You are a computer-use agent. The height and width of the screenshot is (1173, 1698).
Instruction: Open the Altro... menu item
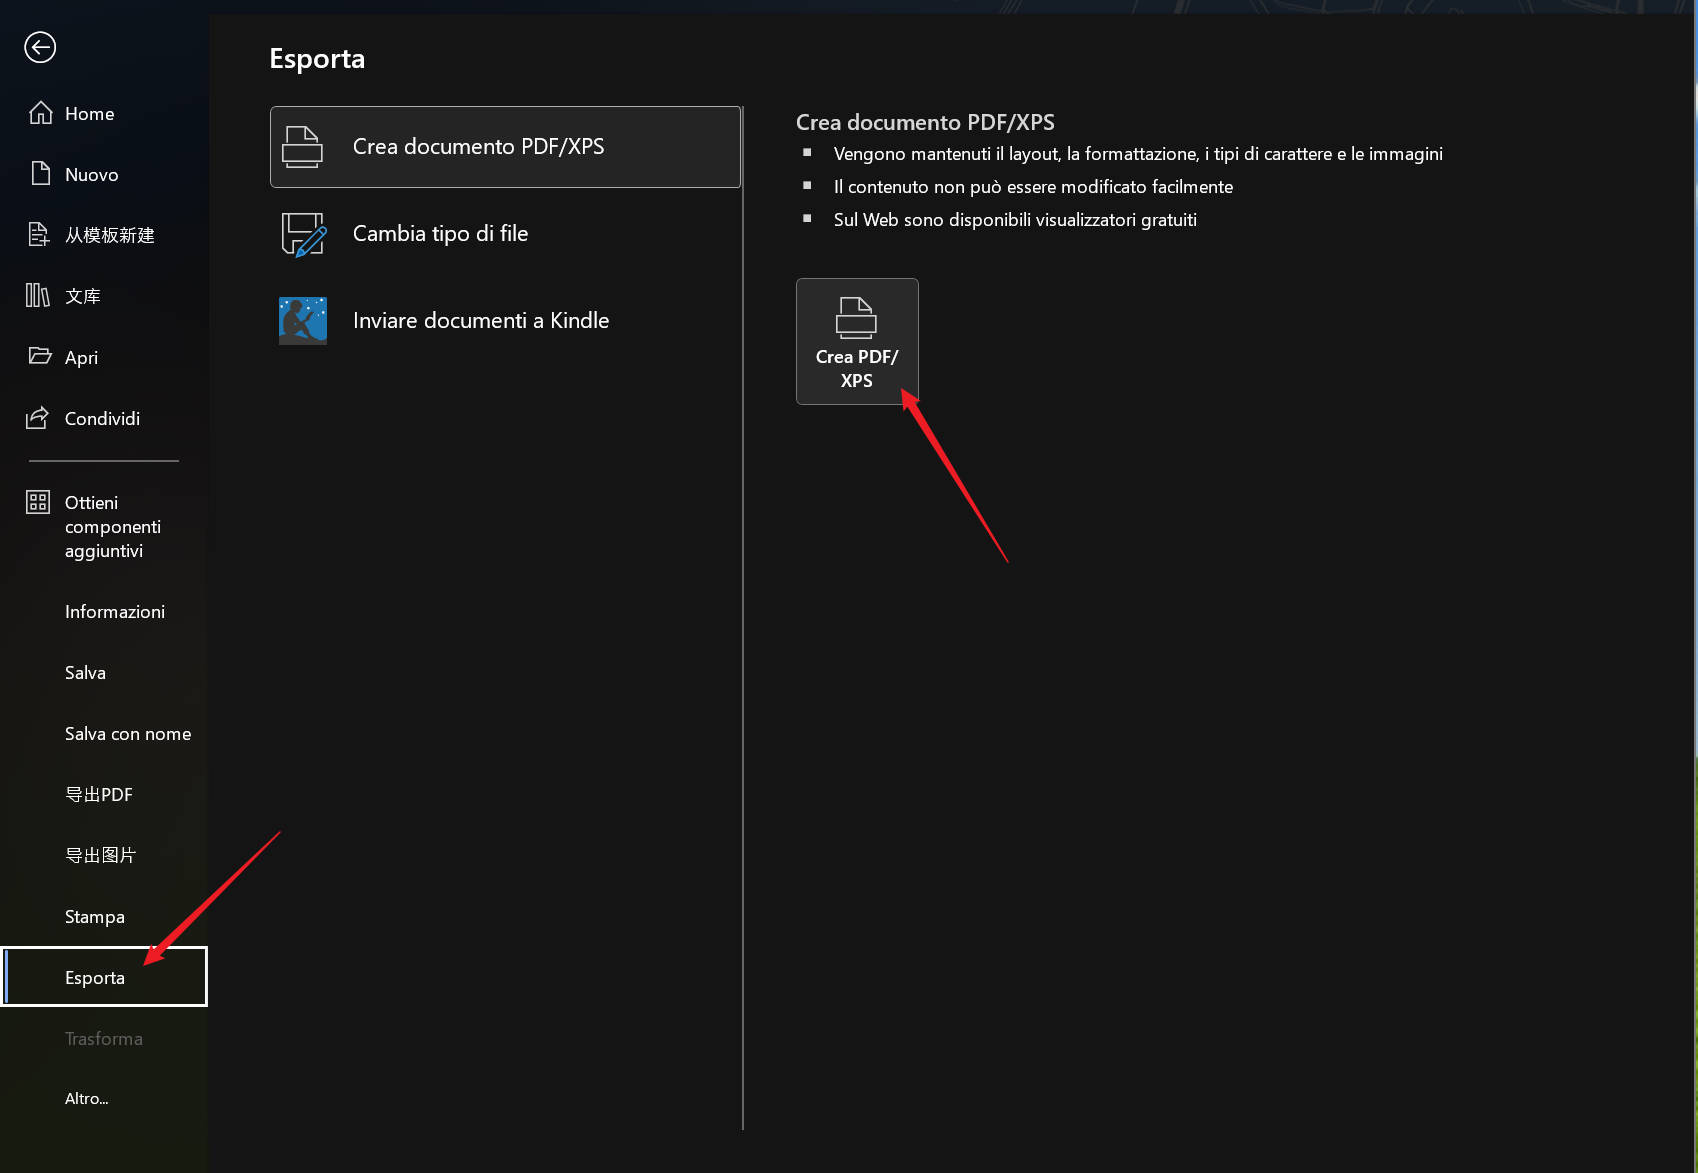point(87,1099)
